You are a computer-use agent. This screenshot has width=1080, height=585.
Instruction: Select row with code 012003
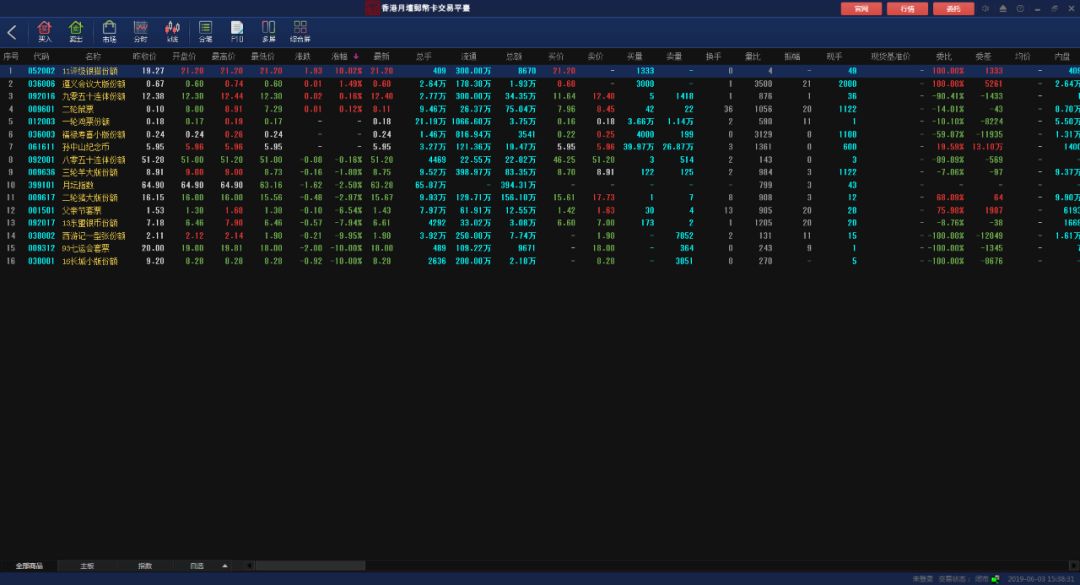540,121
